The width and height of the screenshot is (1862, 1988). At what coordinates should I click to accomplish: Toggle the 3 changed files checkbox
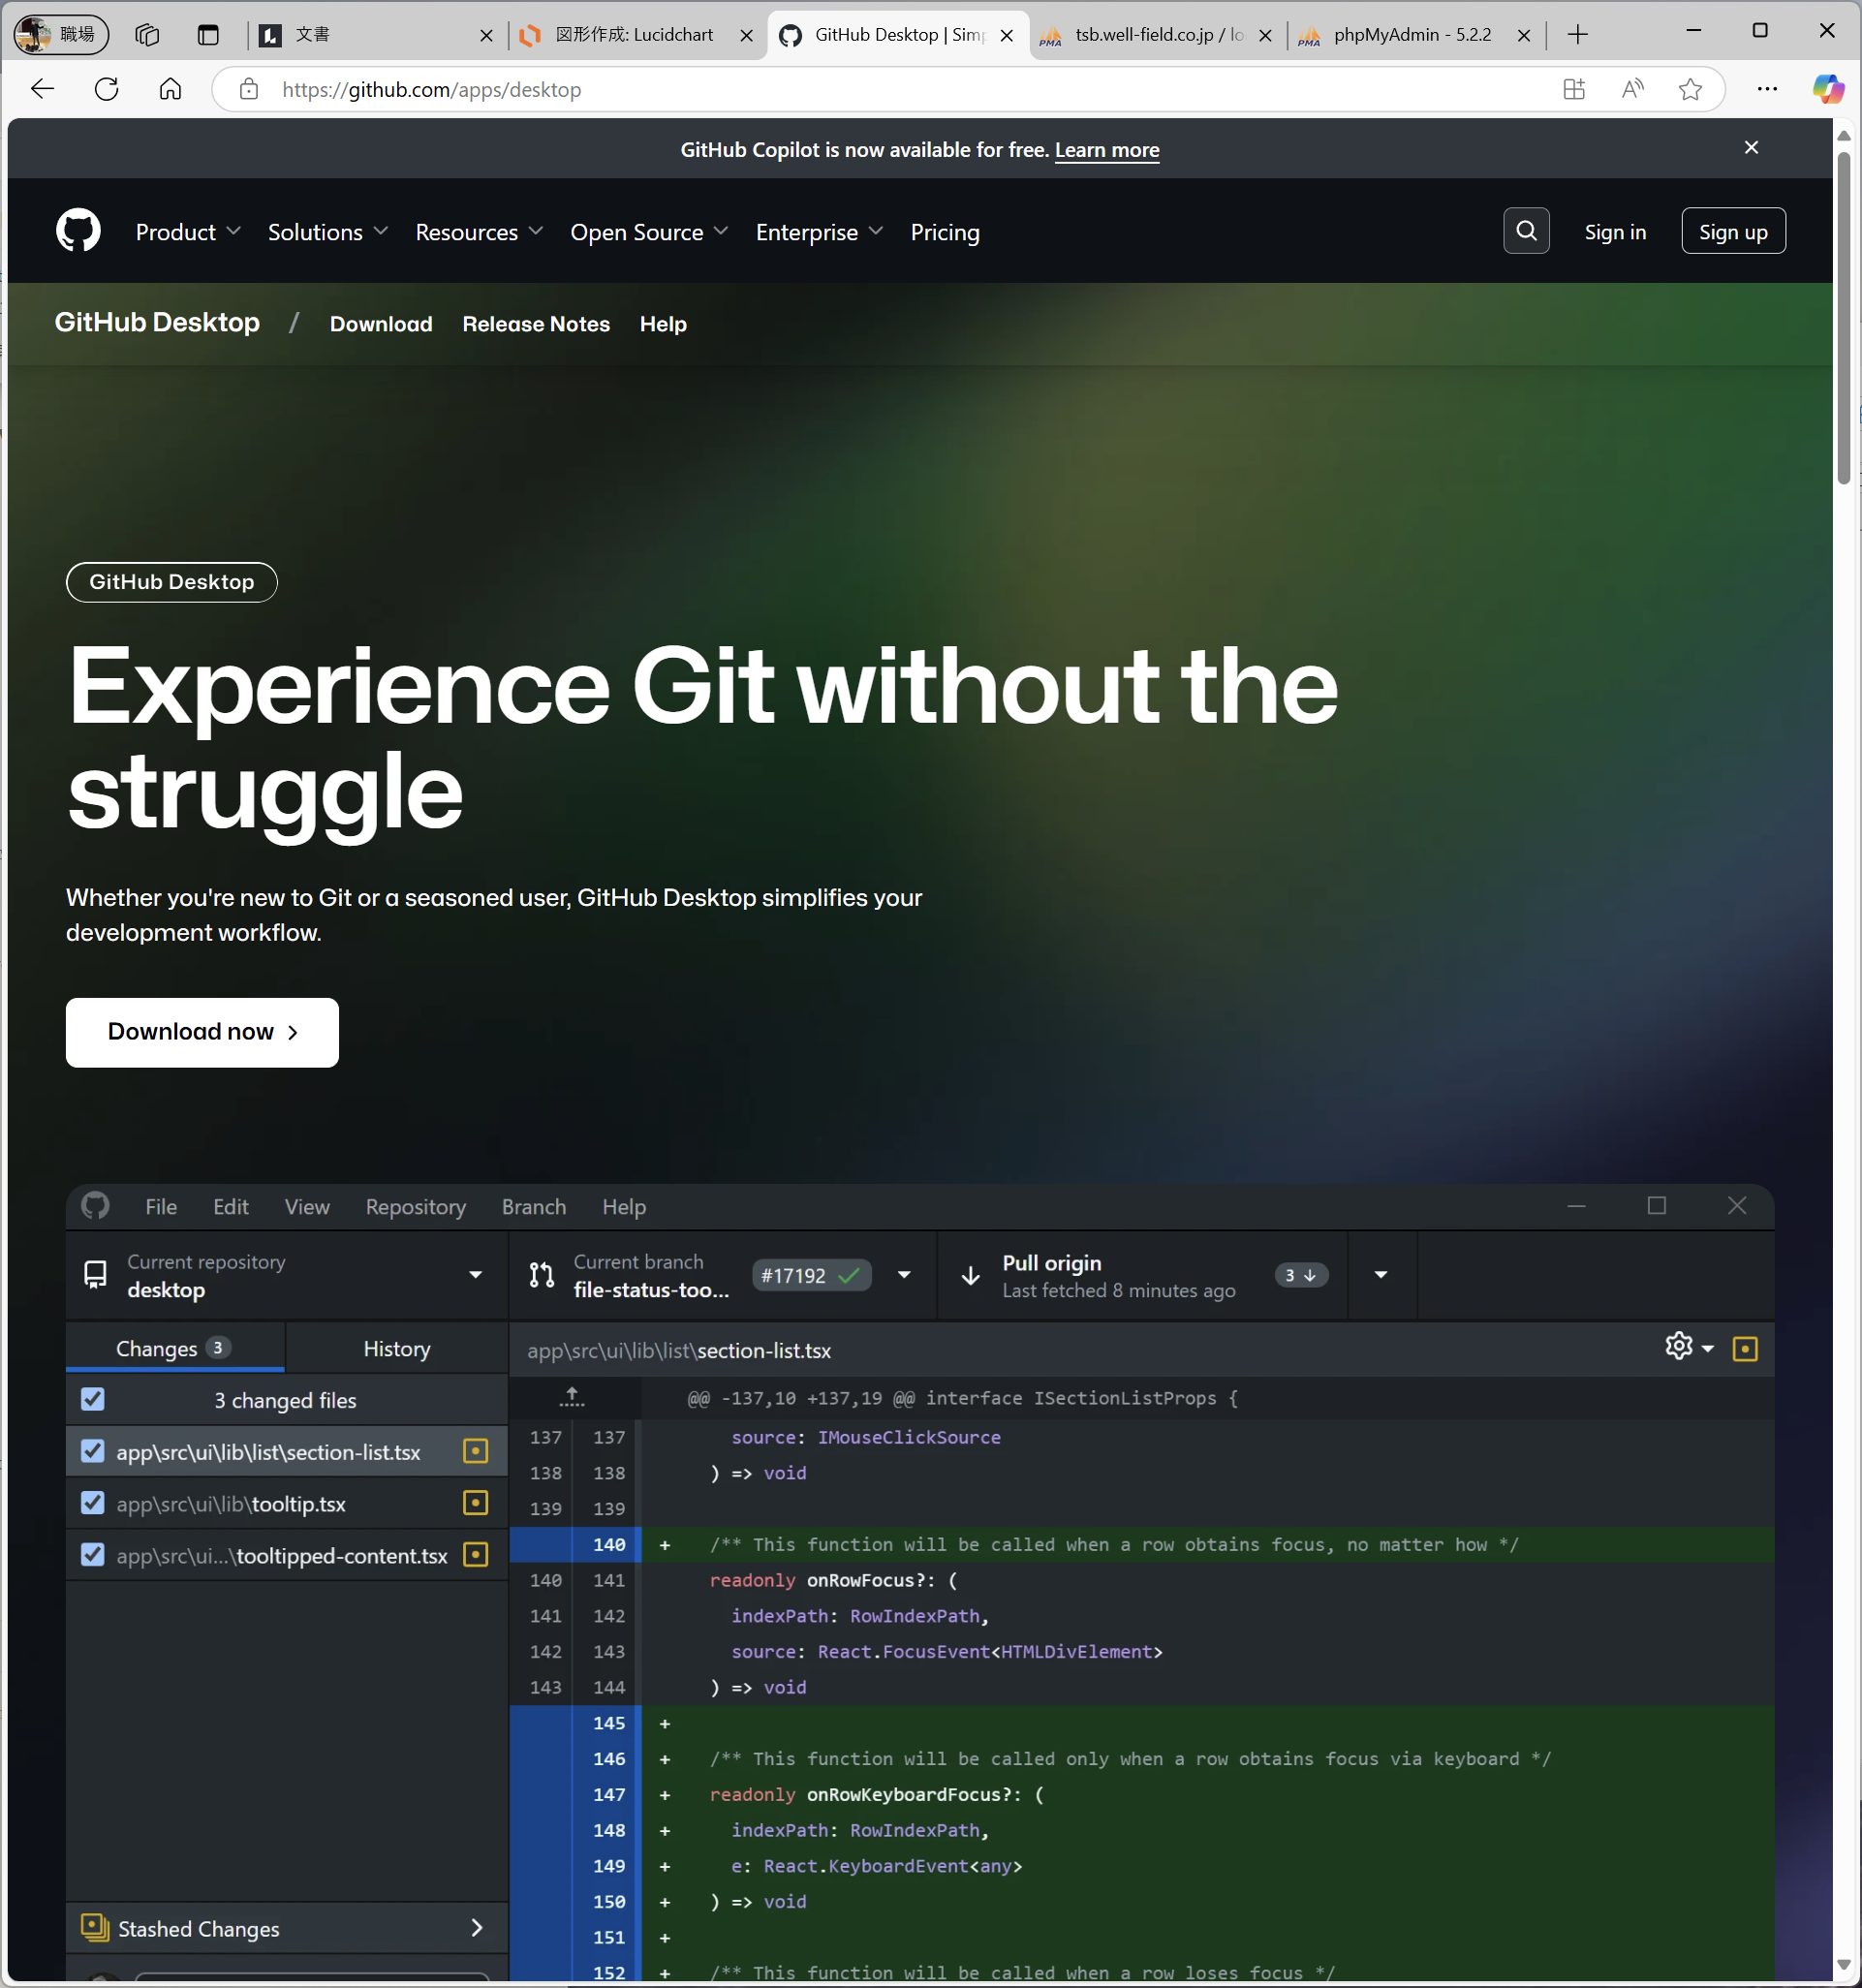tap(93, 1399)
